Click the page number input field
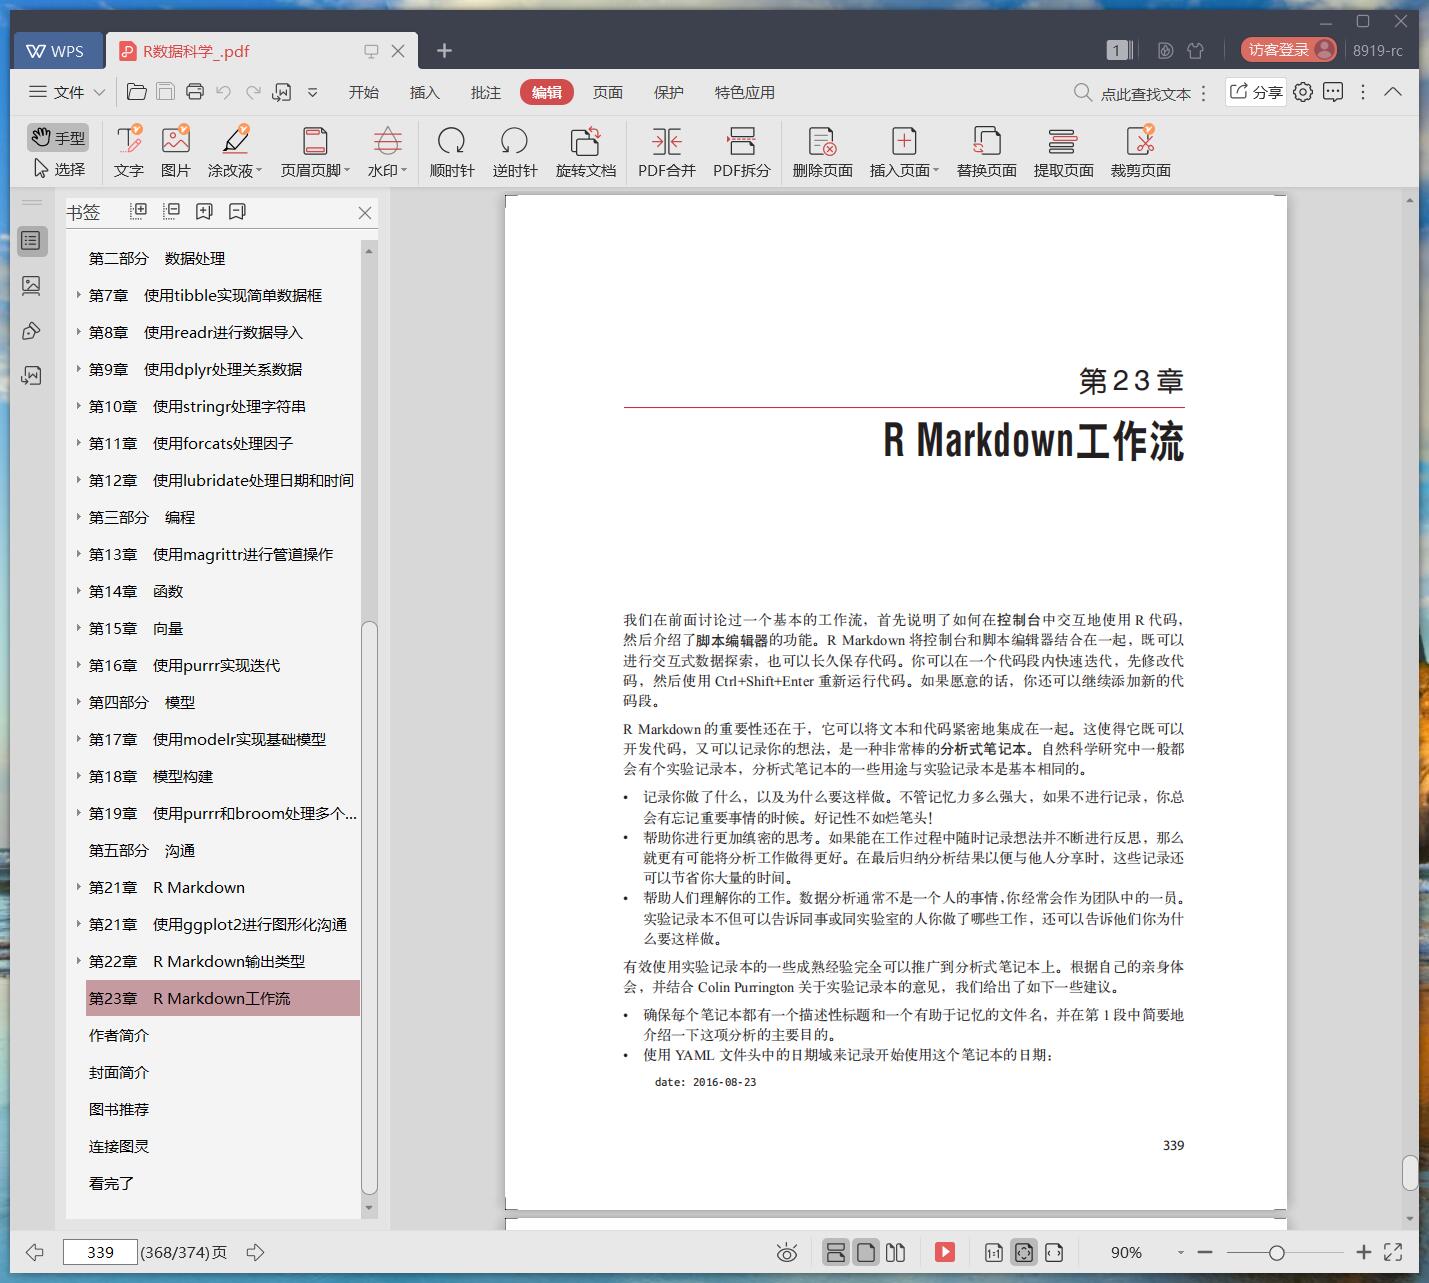The image size is (1429, 1283). click(x=100, y=1252)
